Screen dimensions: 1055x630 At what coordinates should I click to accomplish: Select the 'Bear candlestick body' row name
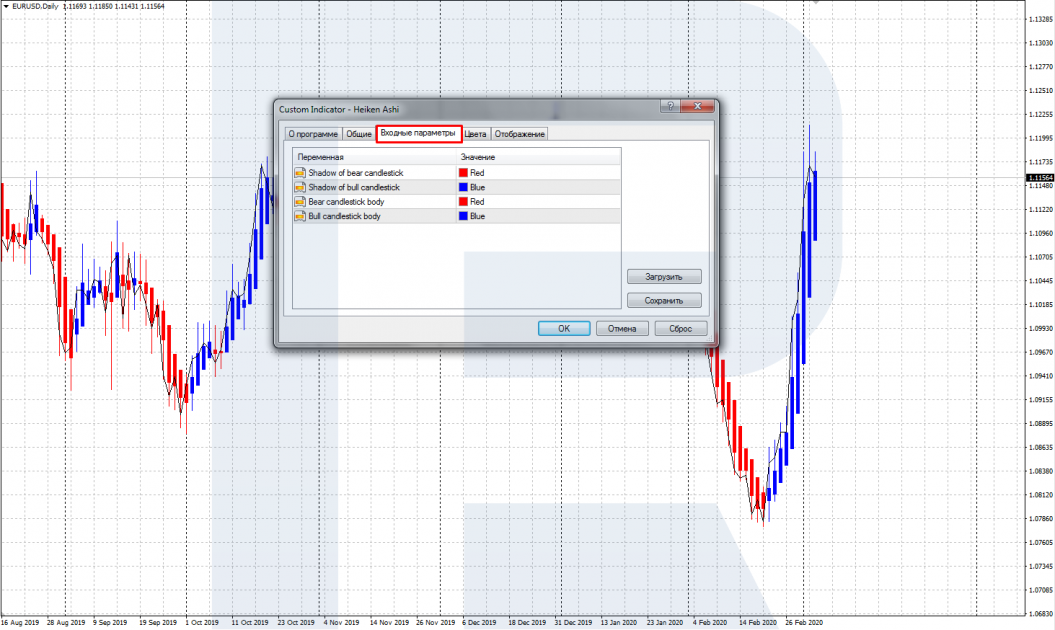[347, 202]
